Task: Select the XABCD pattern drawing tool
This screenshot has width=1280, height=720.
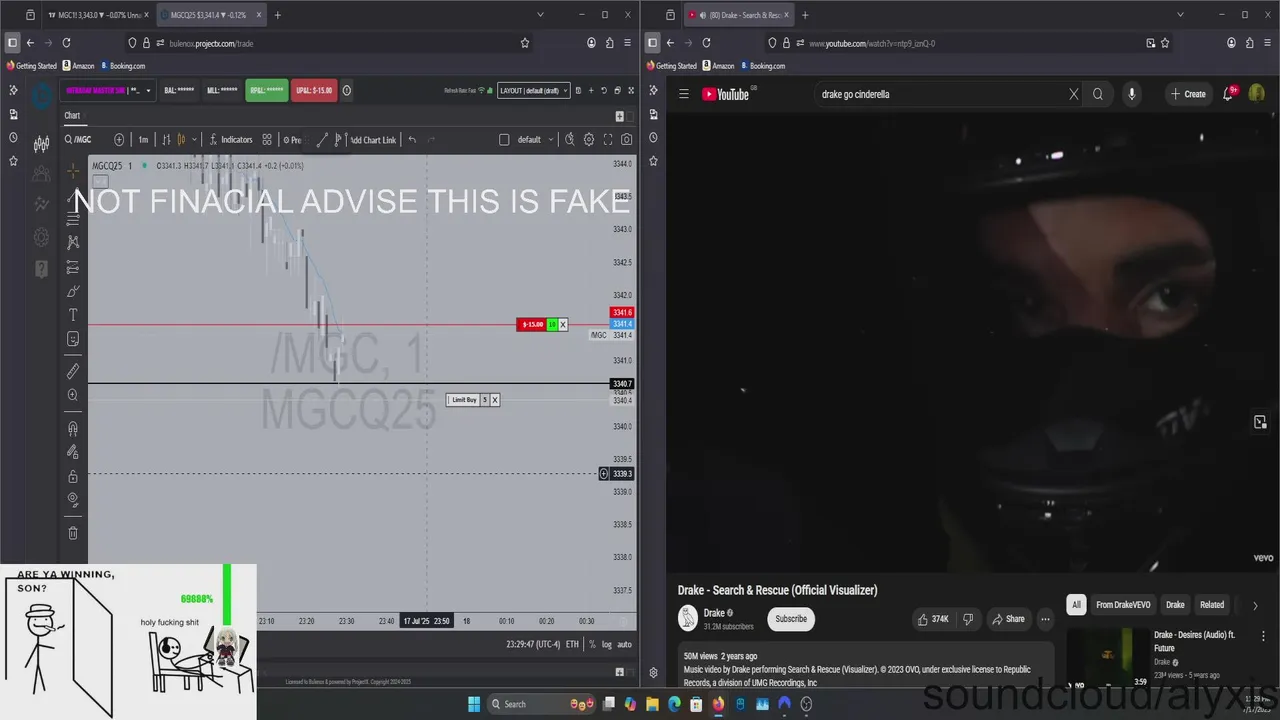Action: click(73, 242)
